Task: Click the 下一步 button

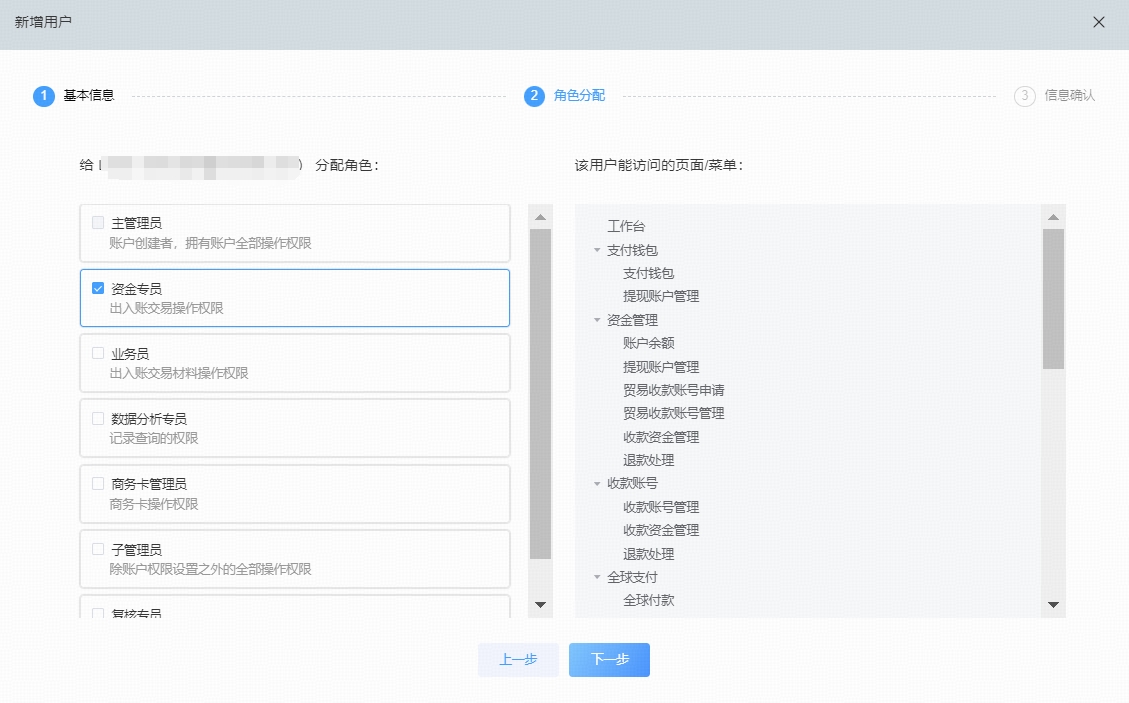Action: click(609, 660)
